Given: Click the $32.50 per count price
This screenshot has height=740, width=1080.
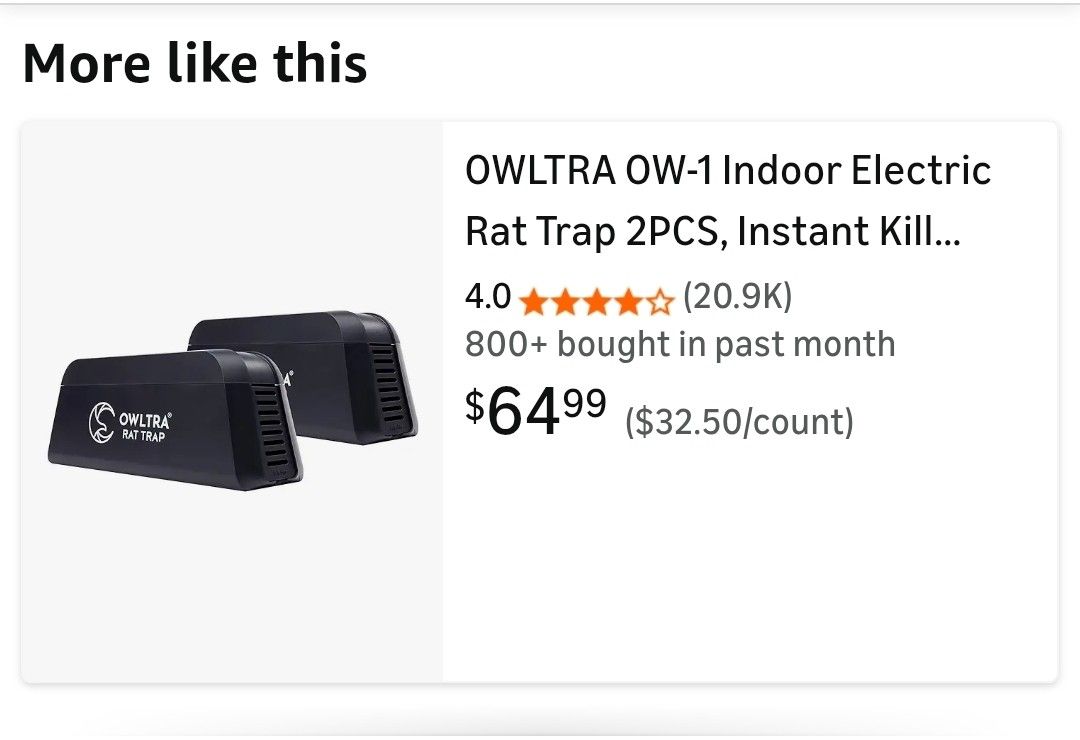Looking at the screenshot, I should [739, 421].
